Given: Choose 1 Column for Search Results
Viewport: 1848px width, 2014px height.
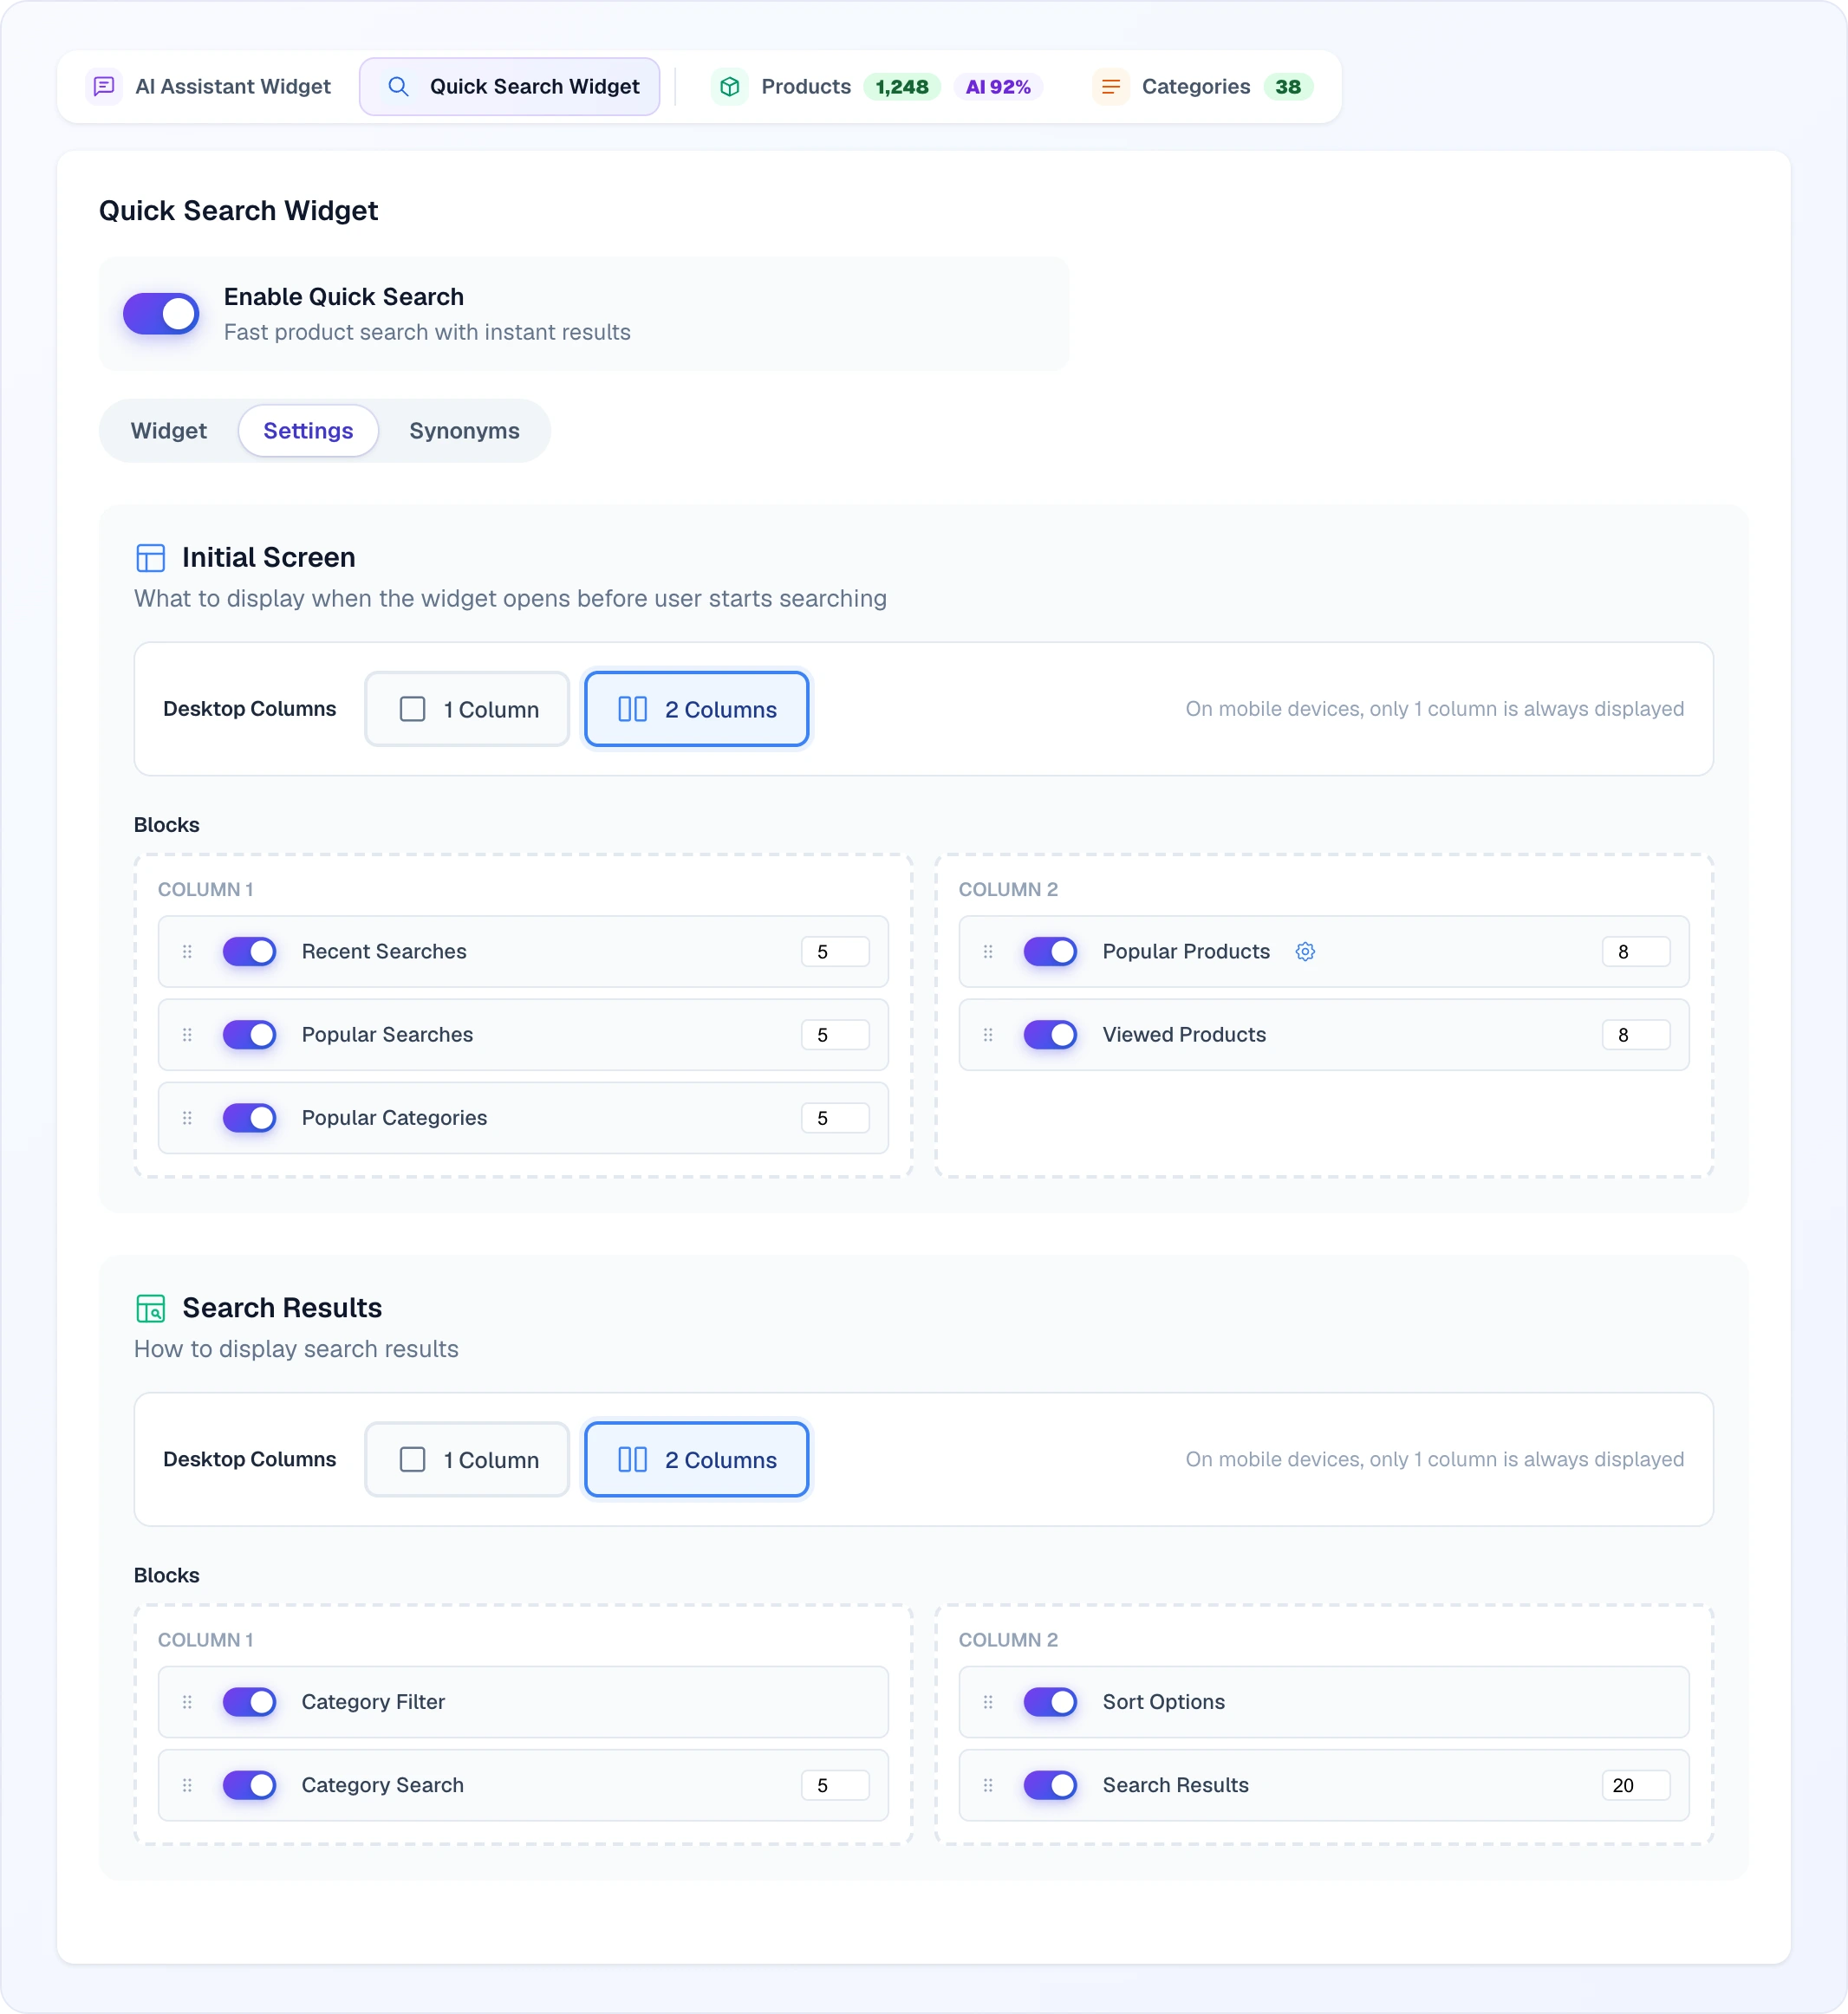Looking at the screenshot, I should click(x=467, y=1459).
